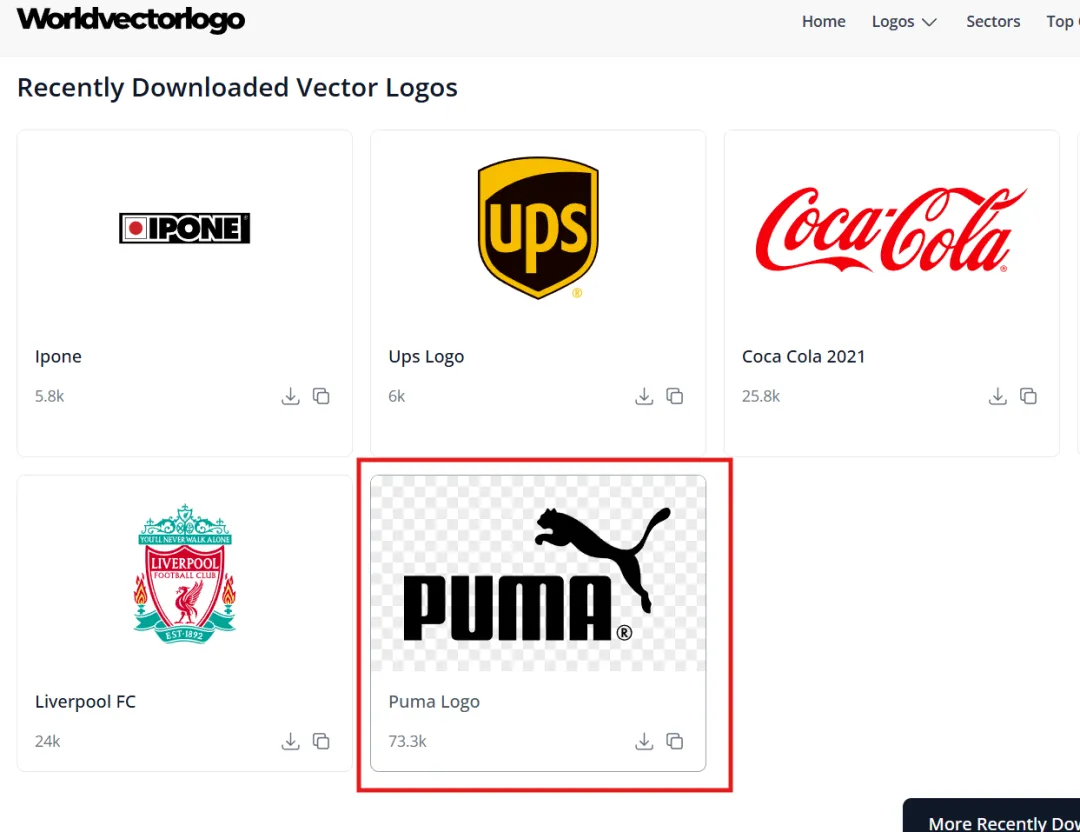This screenshot has width=1080, height=832.
Task: Open the Sectors menu item
Action: tap(993, 22)
